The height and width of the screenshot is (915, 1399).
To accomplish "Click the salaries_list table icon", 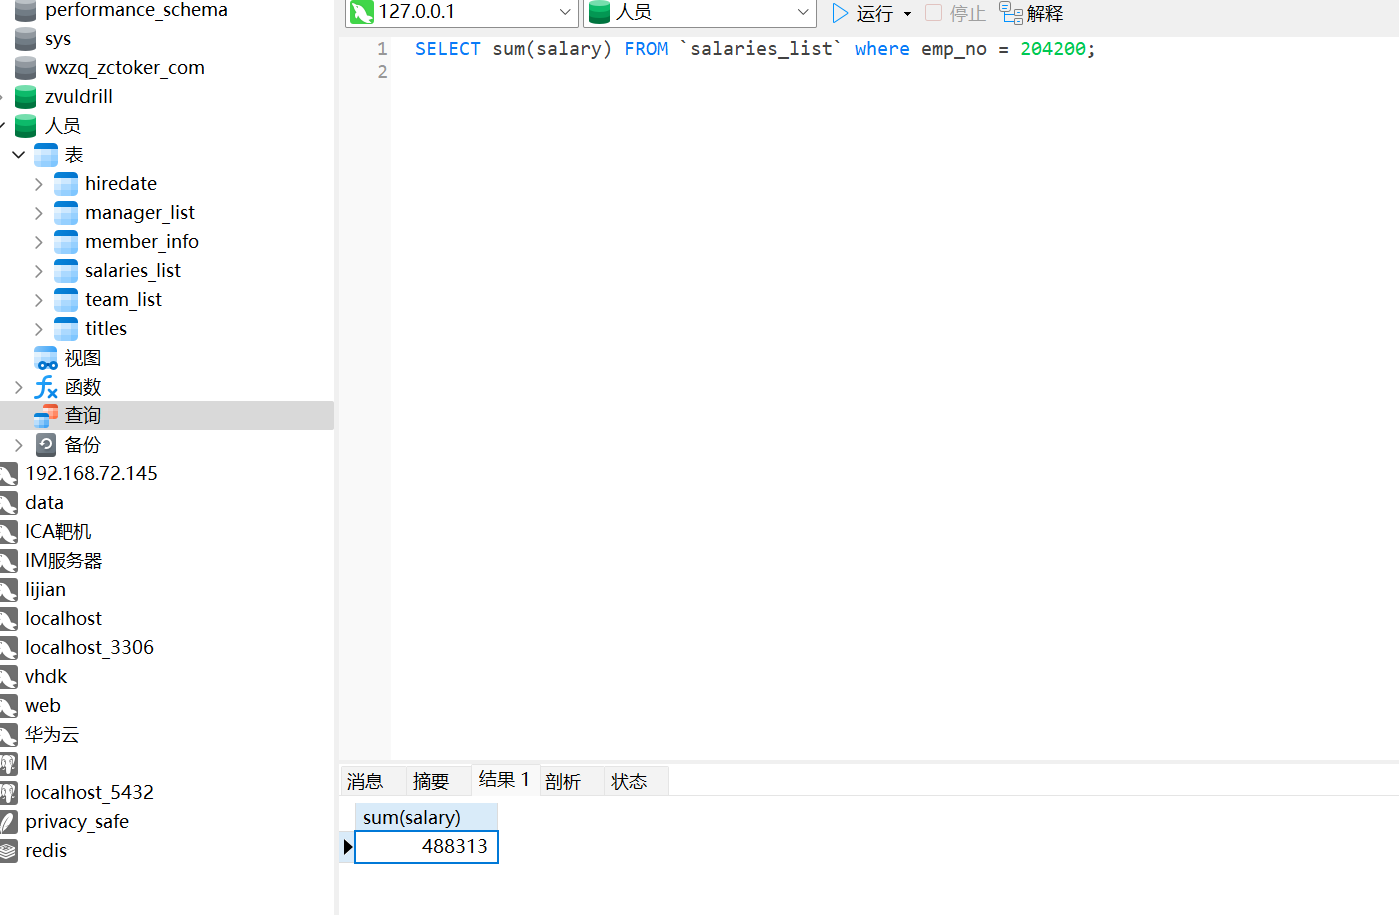I will 66,271.
